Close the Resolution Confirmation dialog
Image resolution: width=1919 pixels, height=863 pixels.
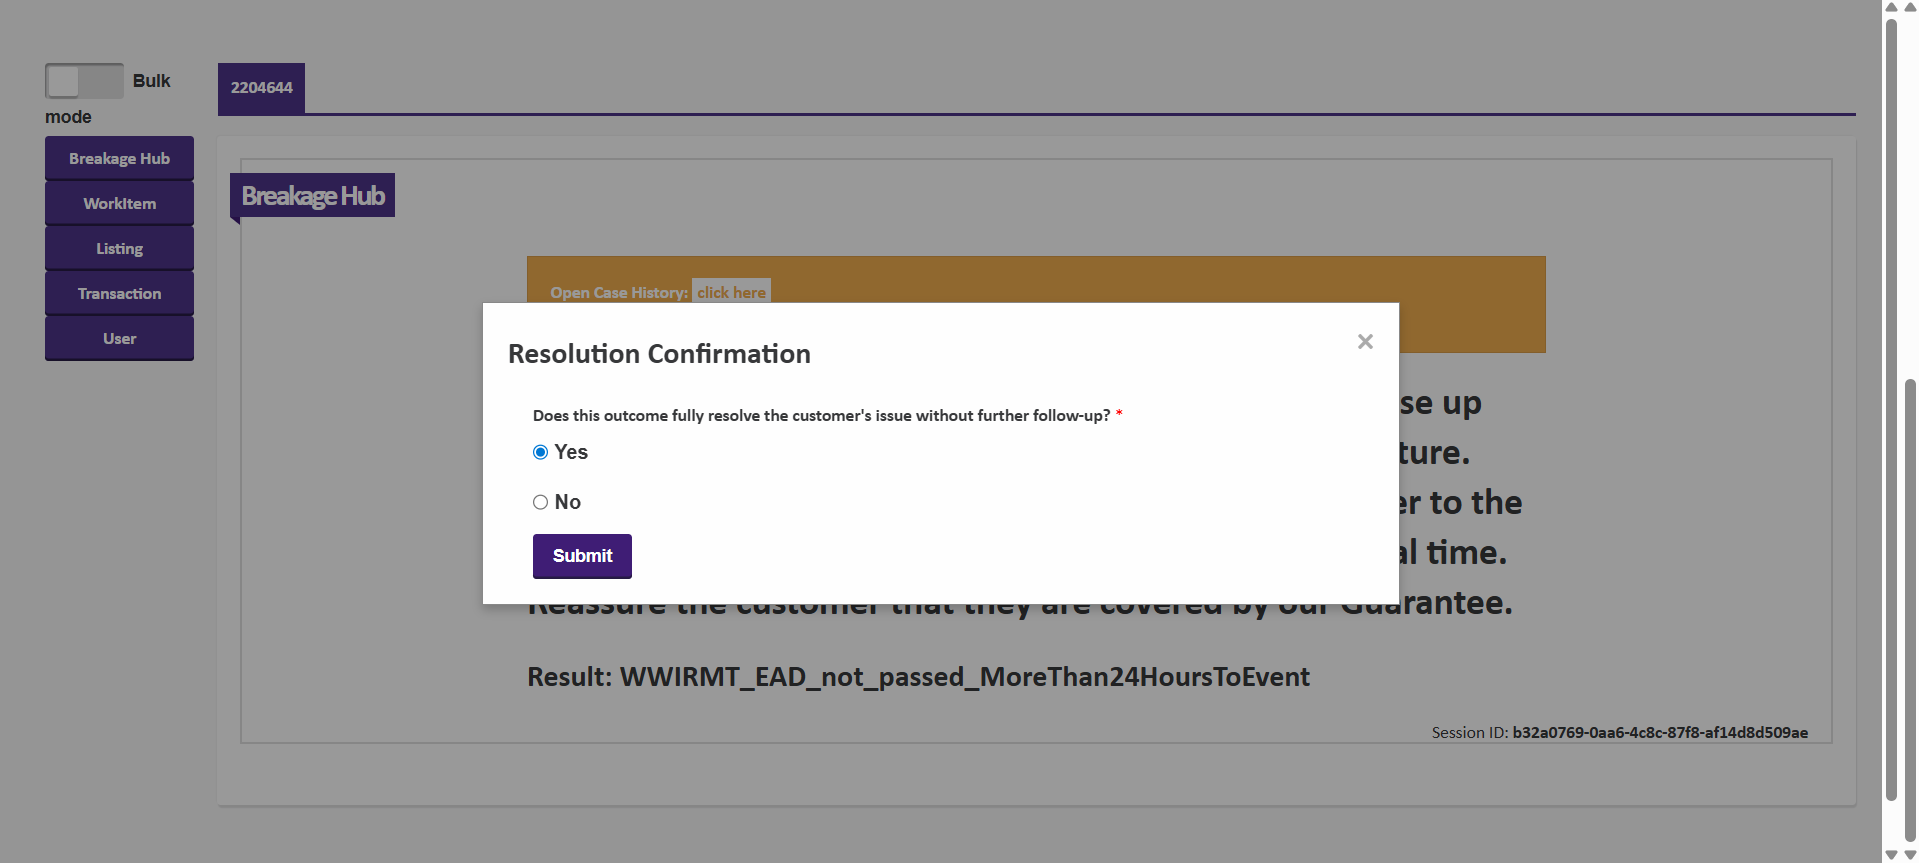pyautogui.click(x=1365, y=342)
